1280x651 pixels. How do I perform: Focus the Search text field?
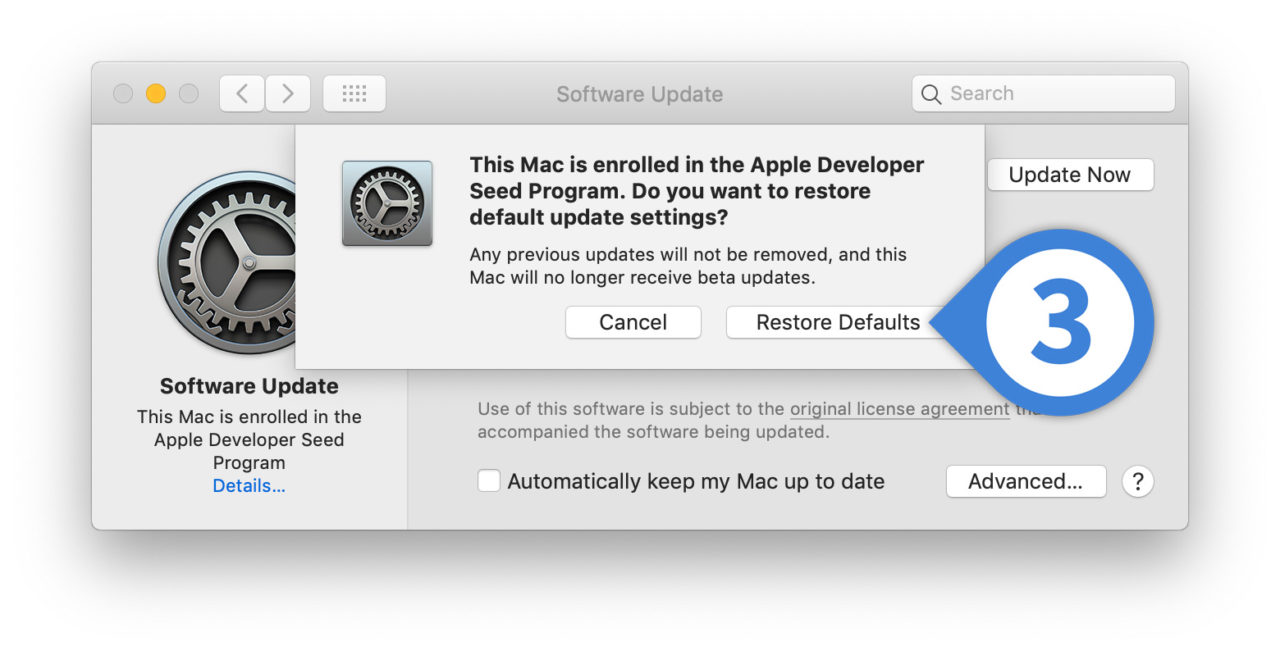1043,94
